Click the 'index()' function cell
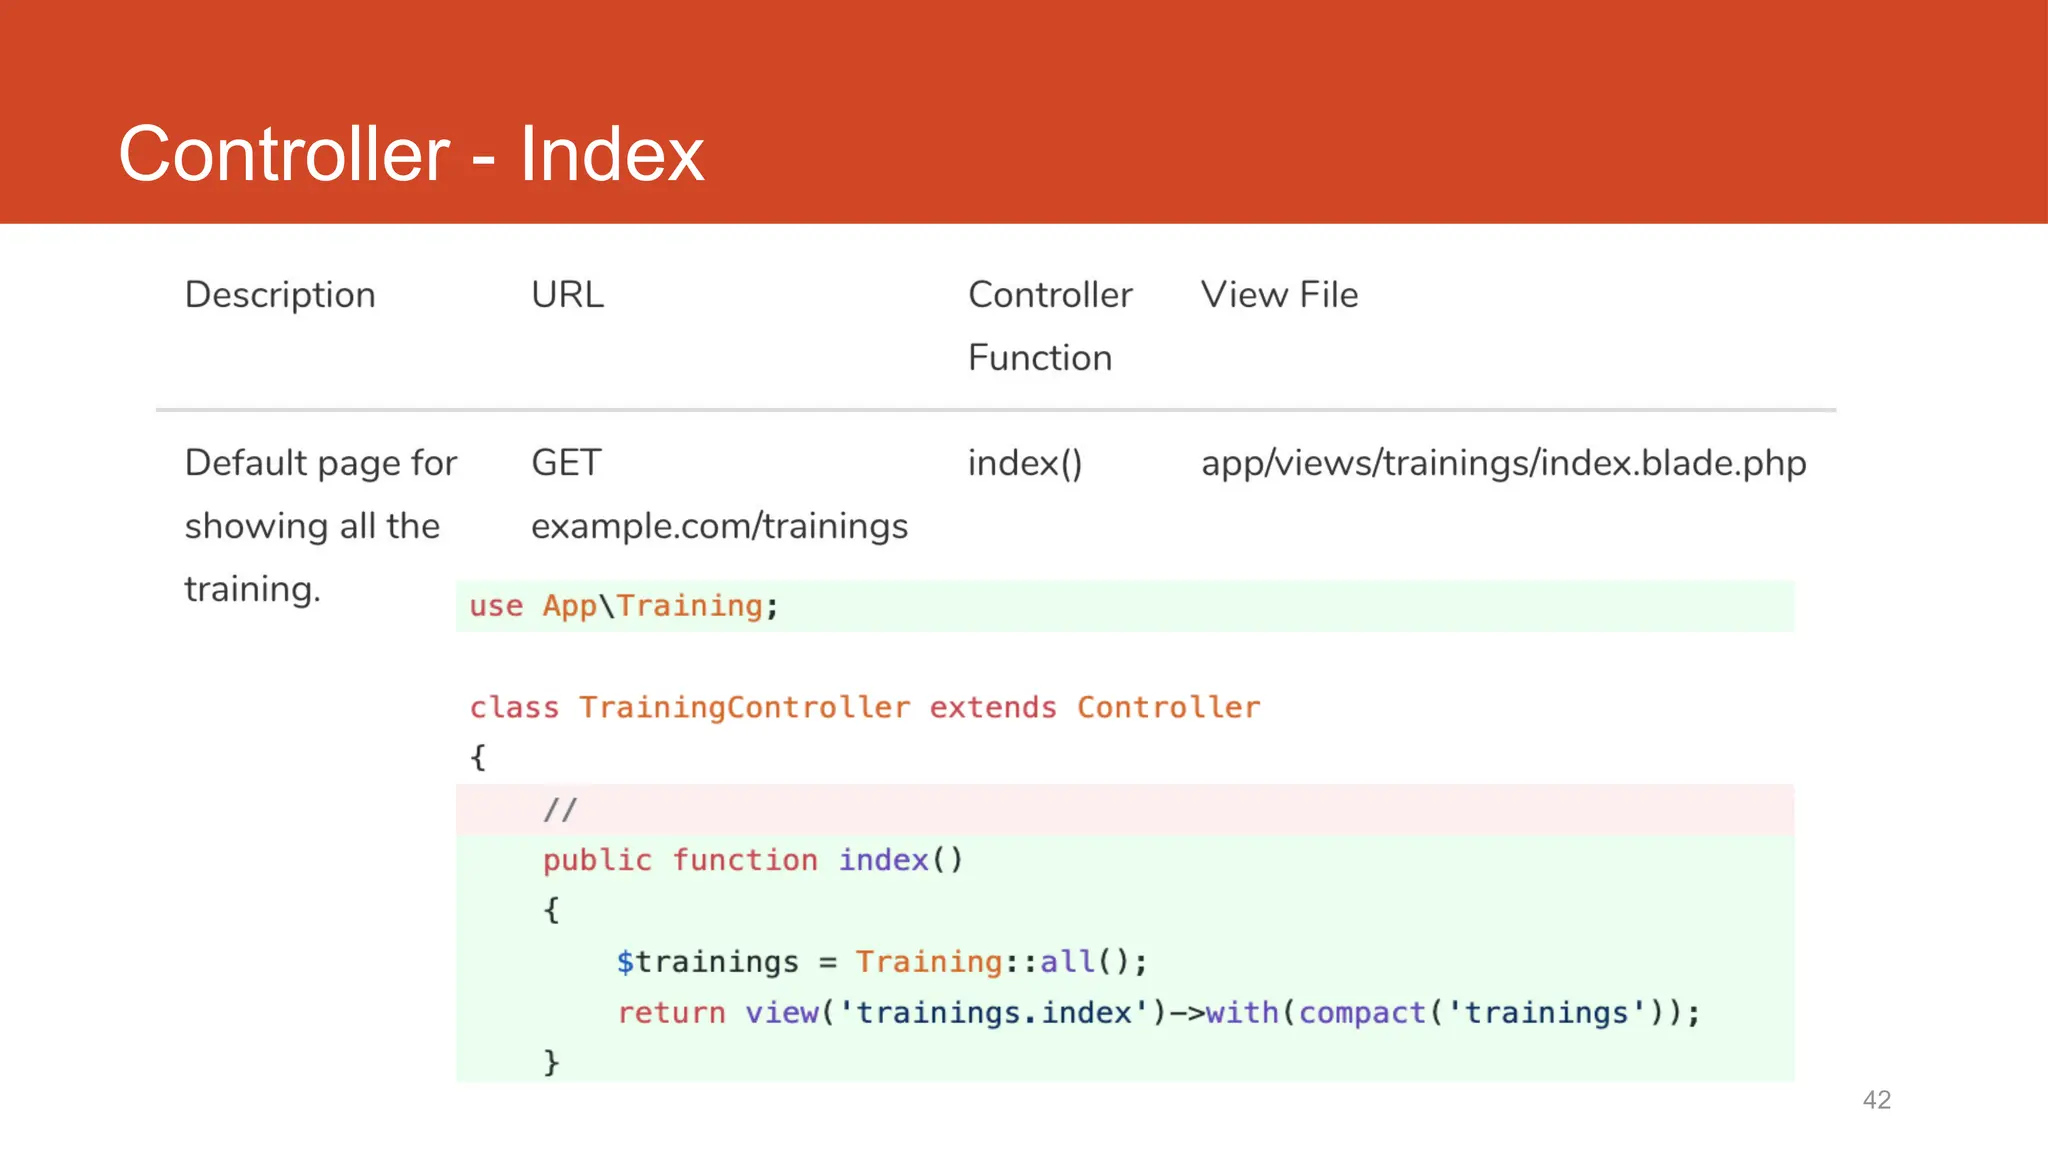The width and height of the screenshot is (2048, 1152). coord(1025,463)
